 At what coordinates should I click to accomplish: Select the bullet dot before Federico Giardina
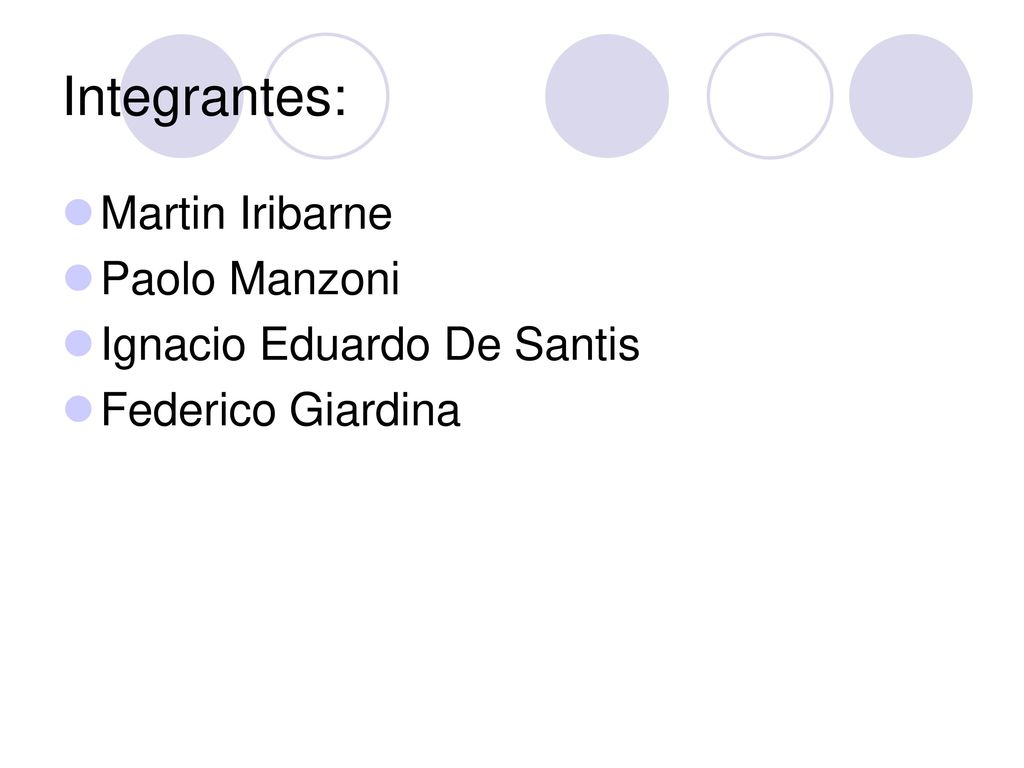[78, 409]
